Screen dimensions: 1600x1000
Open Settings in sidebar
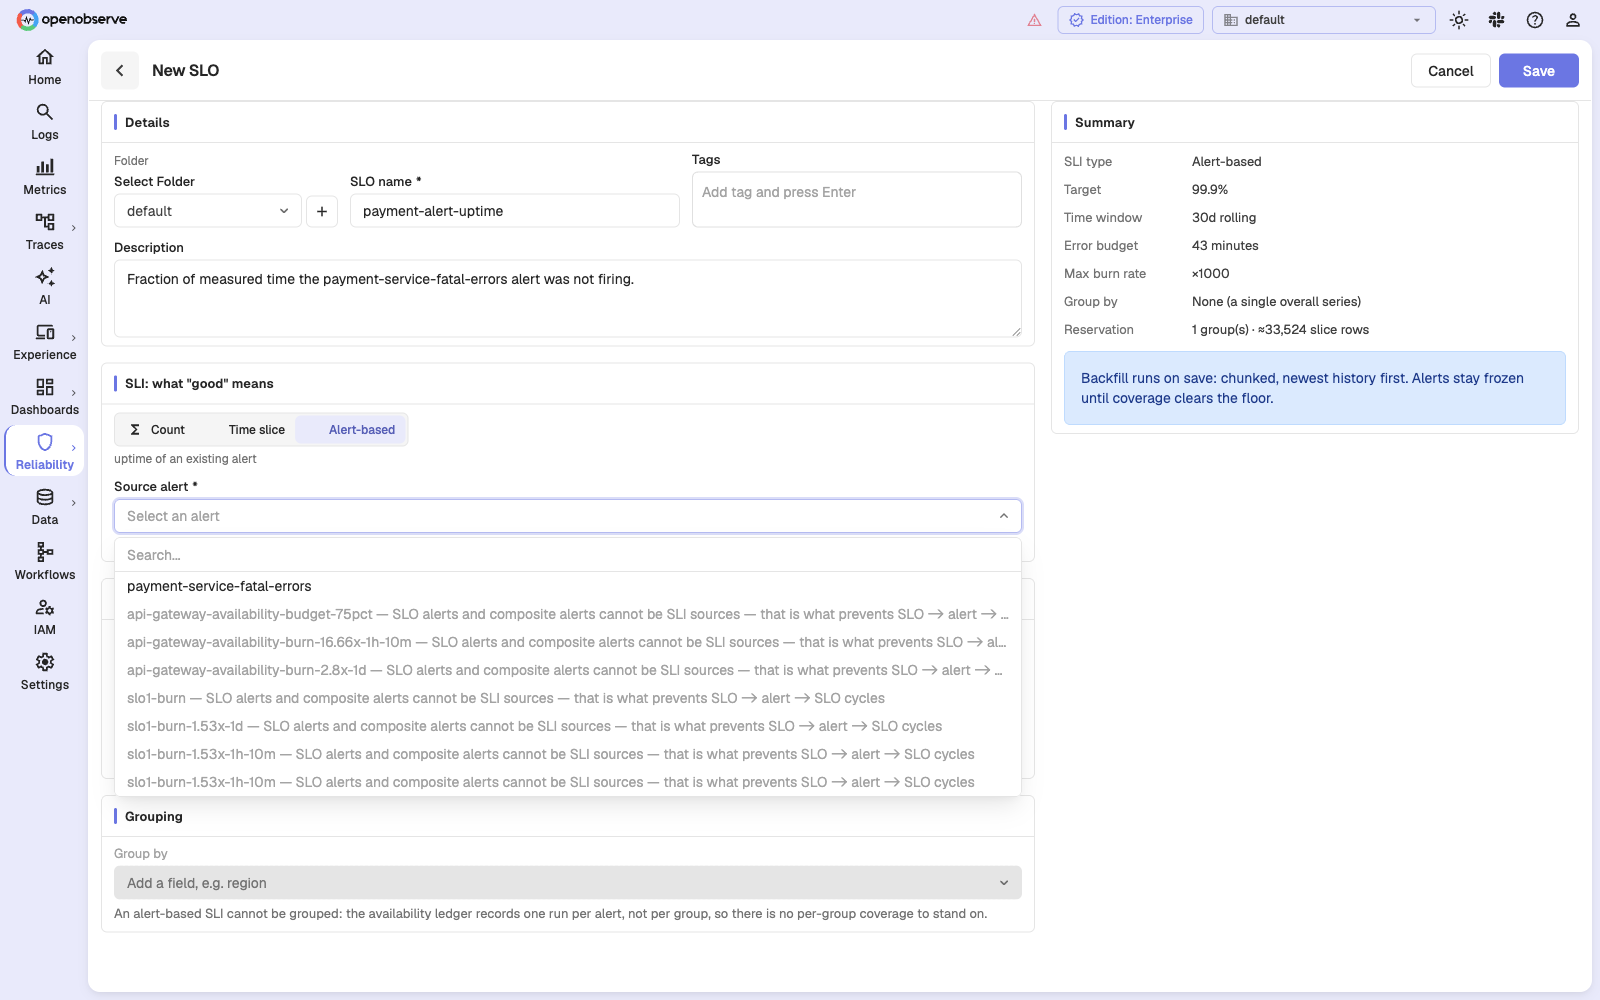coord(44,672)
